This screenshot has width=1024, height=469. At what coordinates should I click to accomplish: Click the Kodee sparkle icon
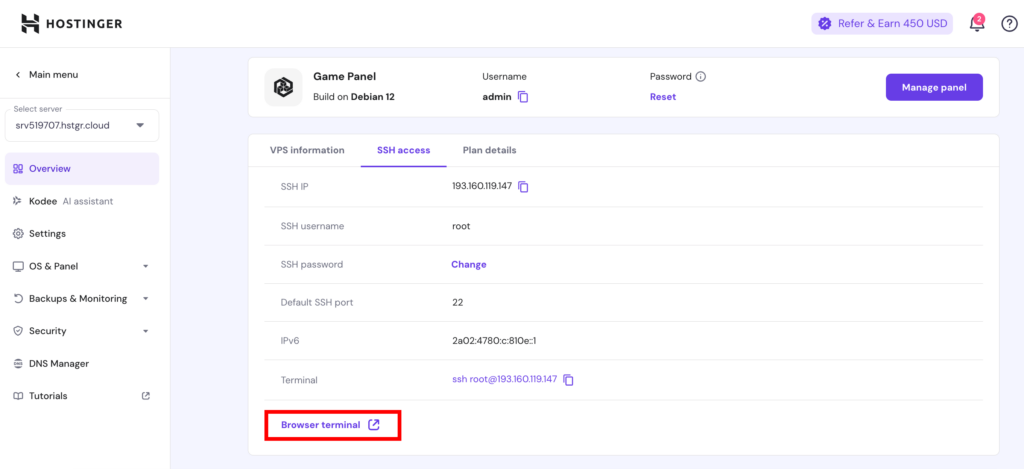pyautogui.click(x=18, y=201)
